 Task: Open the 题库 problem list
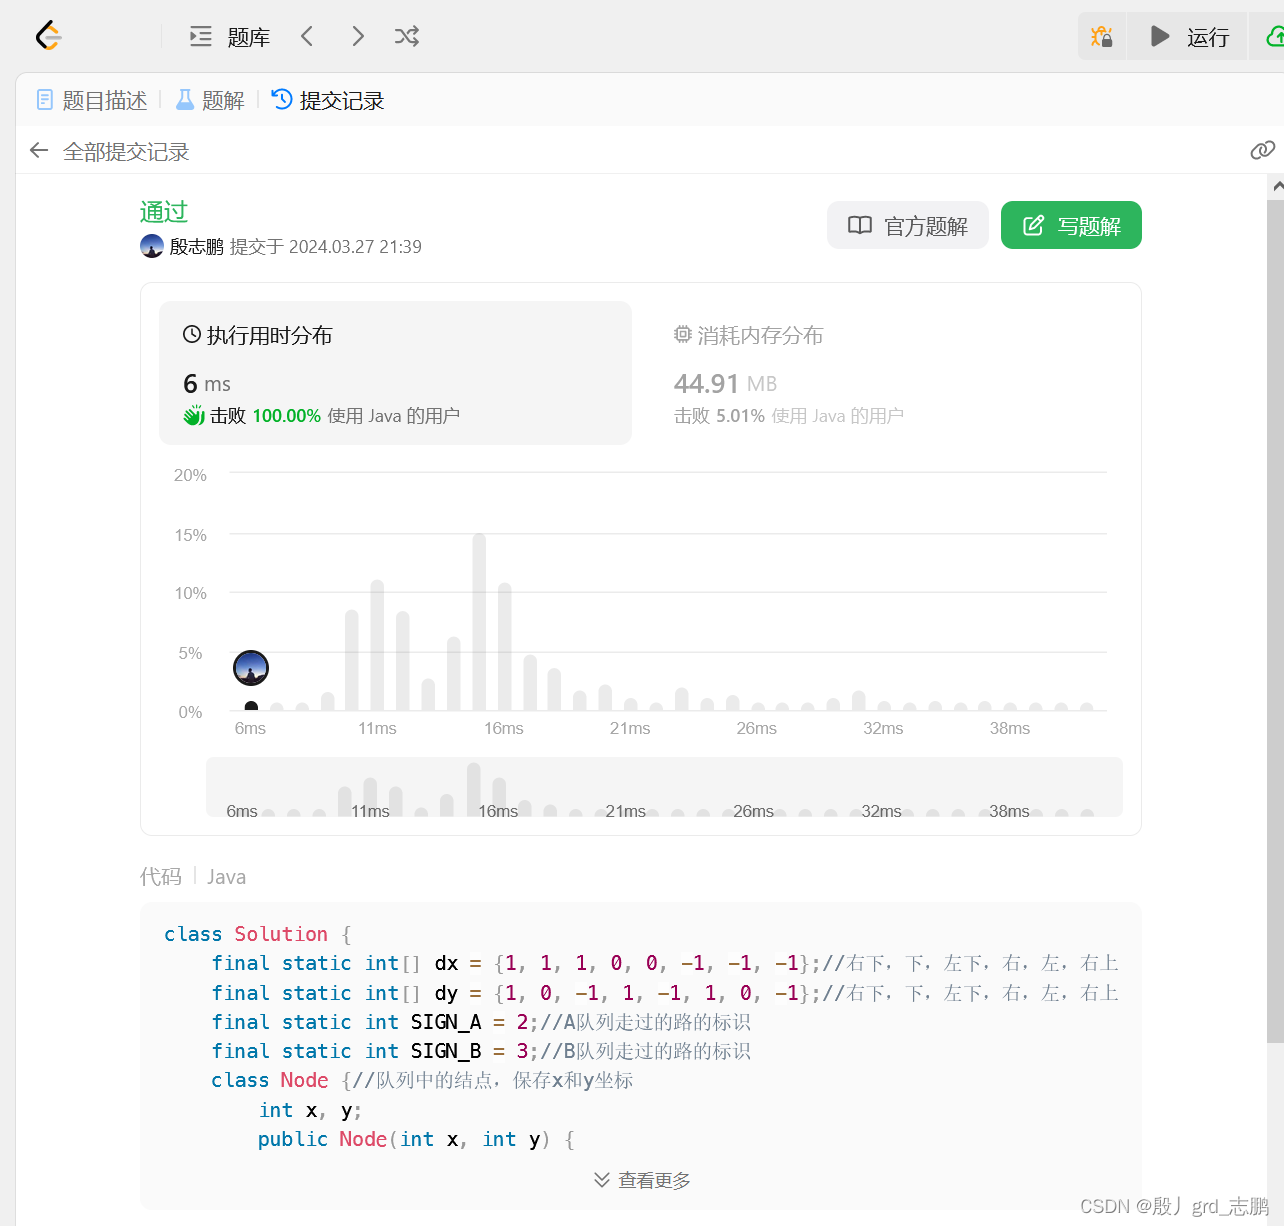(x=230, y=37)
